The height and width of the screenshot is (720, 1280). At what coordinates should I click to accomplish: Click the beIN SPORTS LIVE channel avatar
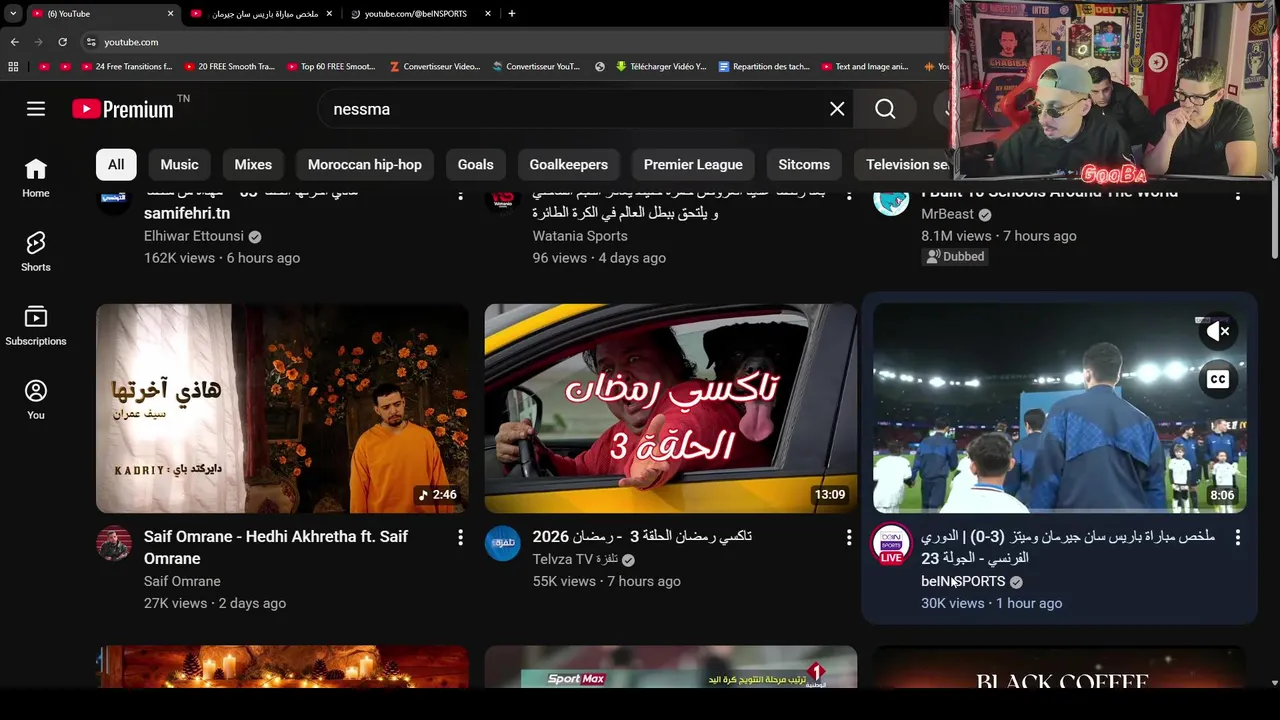pyautogui.click(x=891, y=545)
